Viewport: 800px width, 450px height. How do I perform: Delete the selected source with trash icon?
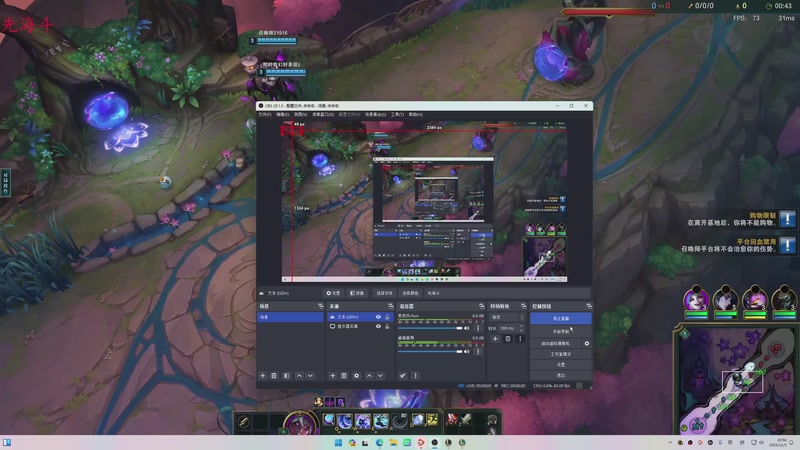coord(344,375)
